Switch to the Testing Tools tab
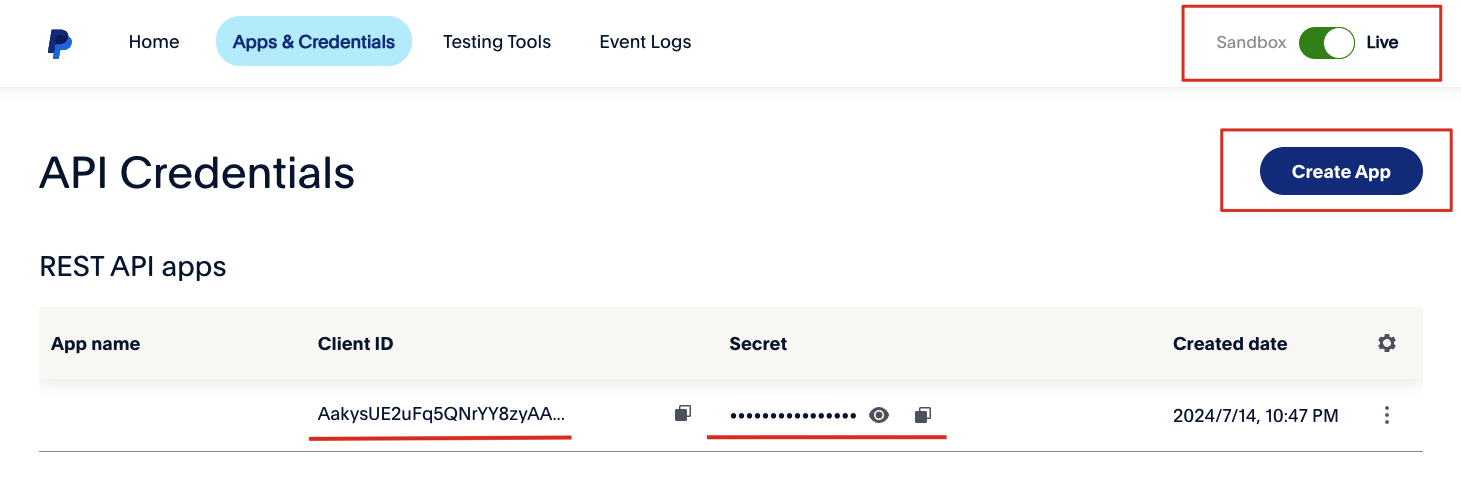The width and height of the screenshot is (1461, 487). pos(497,42)
